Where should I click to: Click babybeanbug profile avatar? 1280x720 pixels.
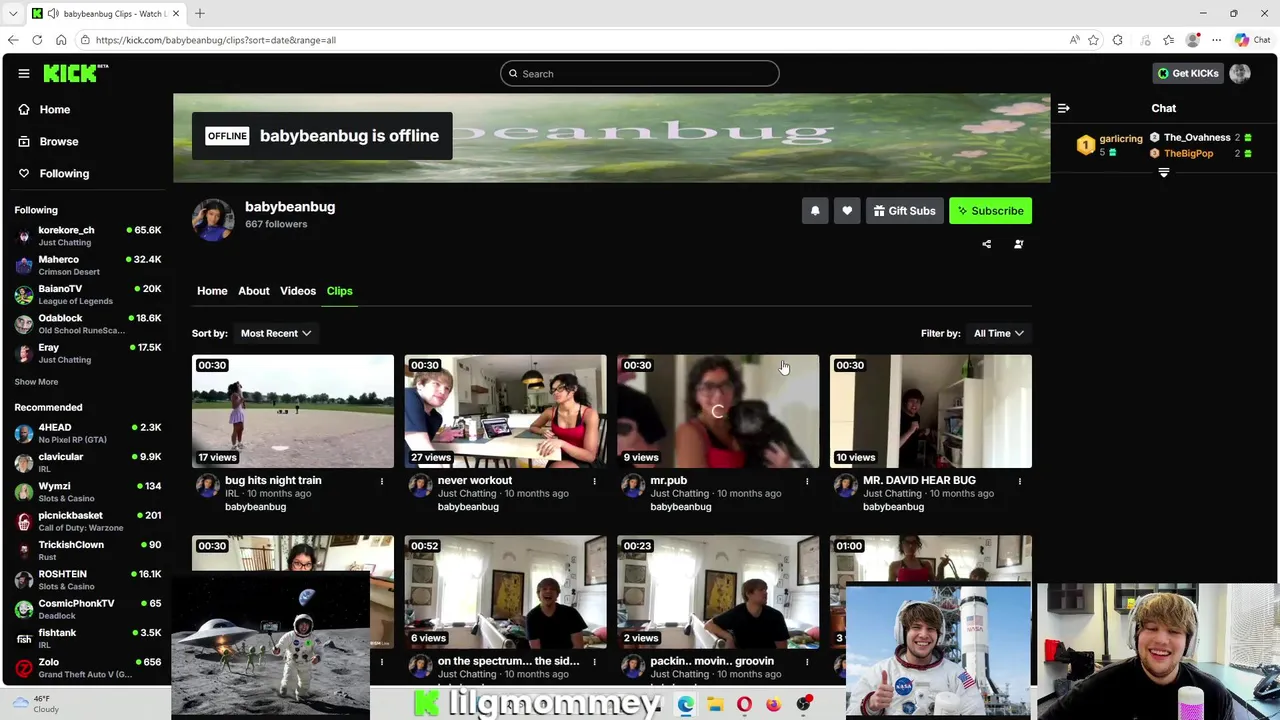tap(213, 219)
